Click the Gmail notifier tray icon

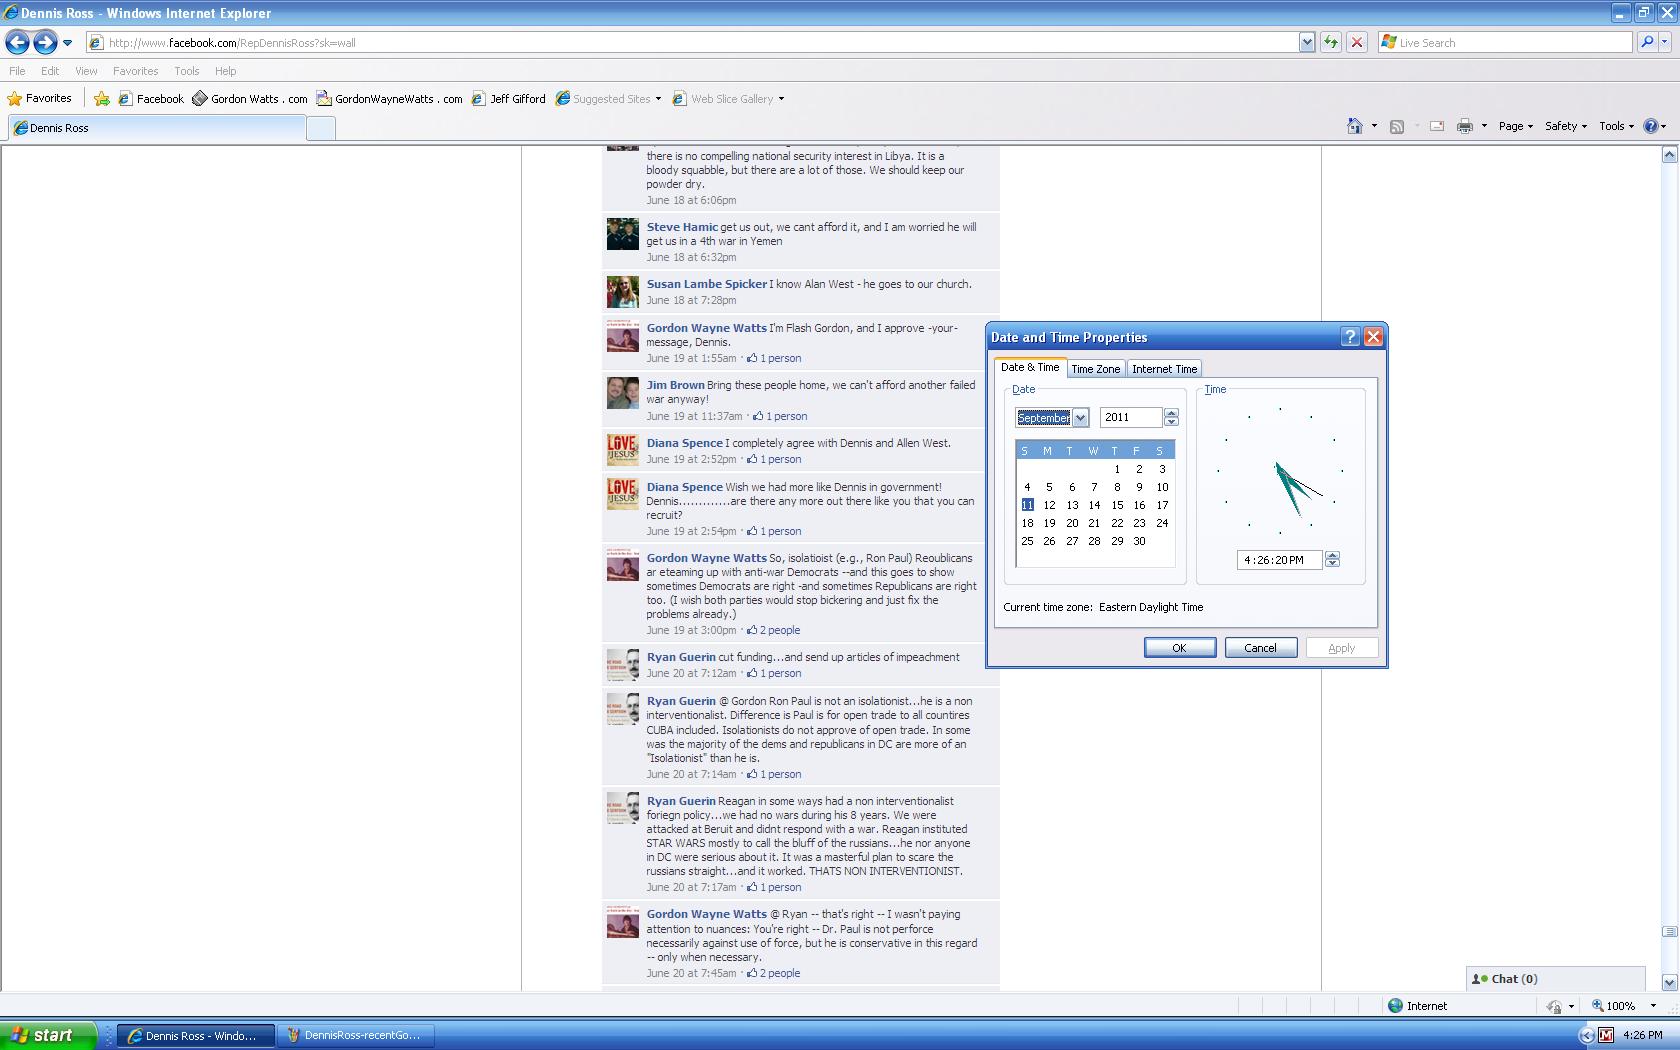[x=1606, y=1035]
